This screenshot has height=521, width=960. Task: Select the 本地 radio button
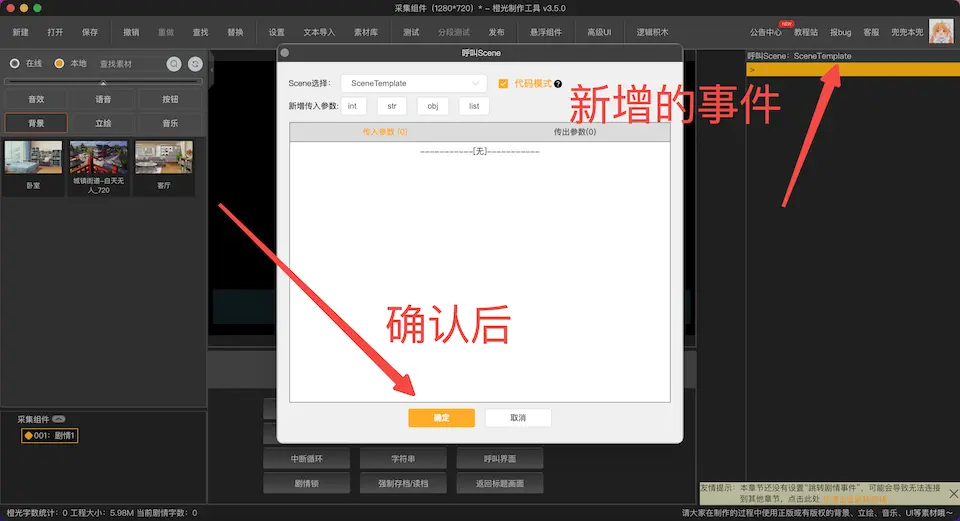click(59, 64)
